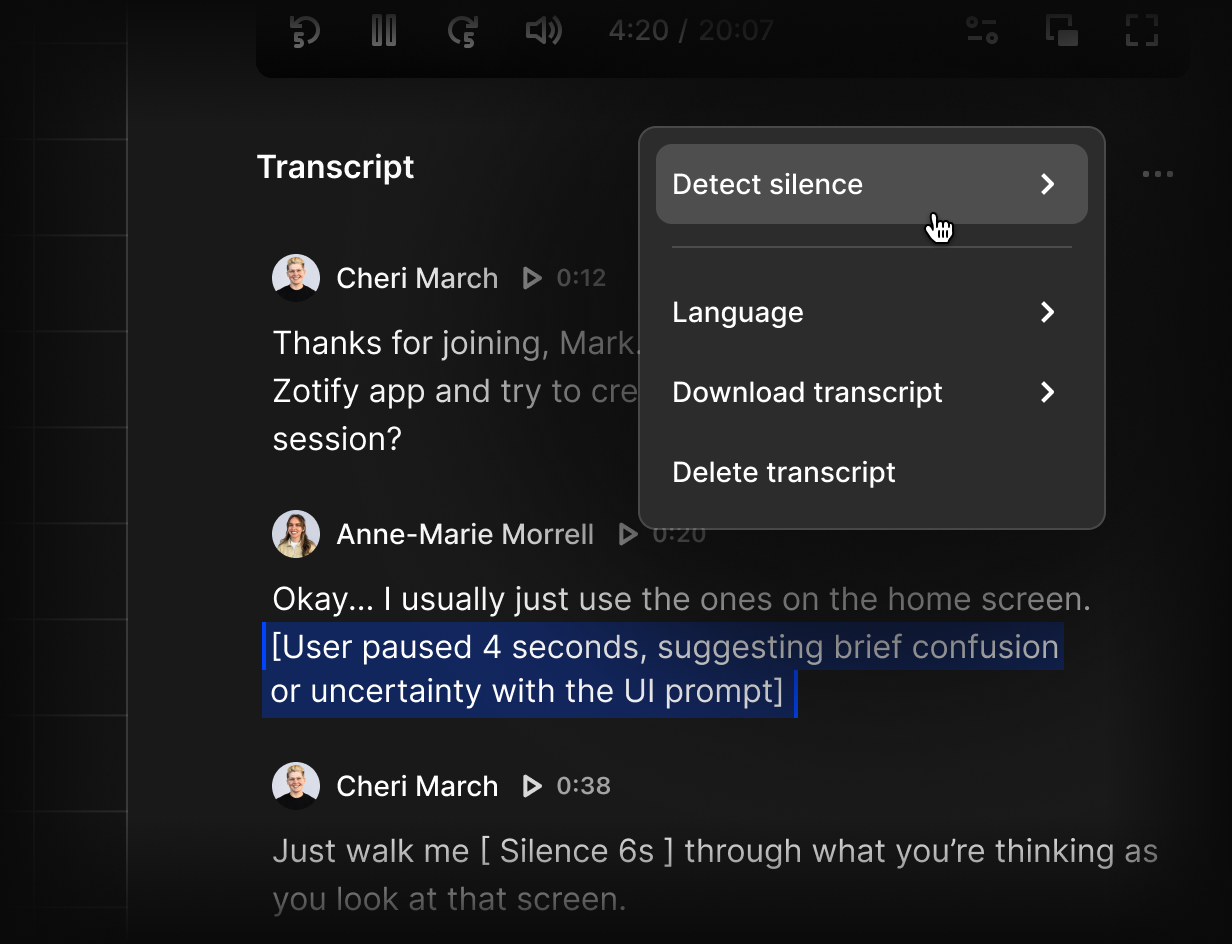Rewind playback 5 seconds
The height and width of the screenshot is (944, 1232).
click(304, 30)
